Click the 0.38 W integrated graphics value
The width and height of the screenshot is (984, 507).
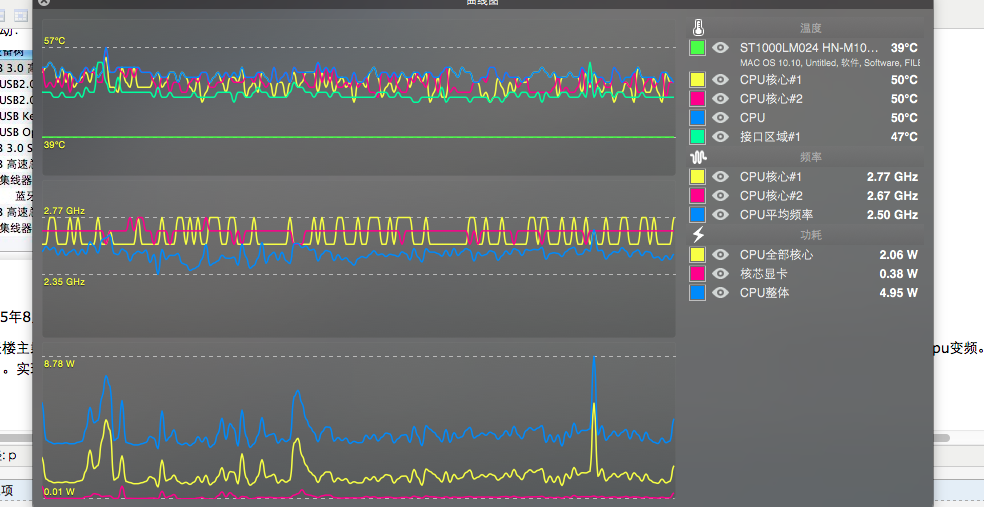pyautogui.click(x=899, y=274)
